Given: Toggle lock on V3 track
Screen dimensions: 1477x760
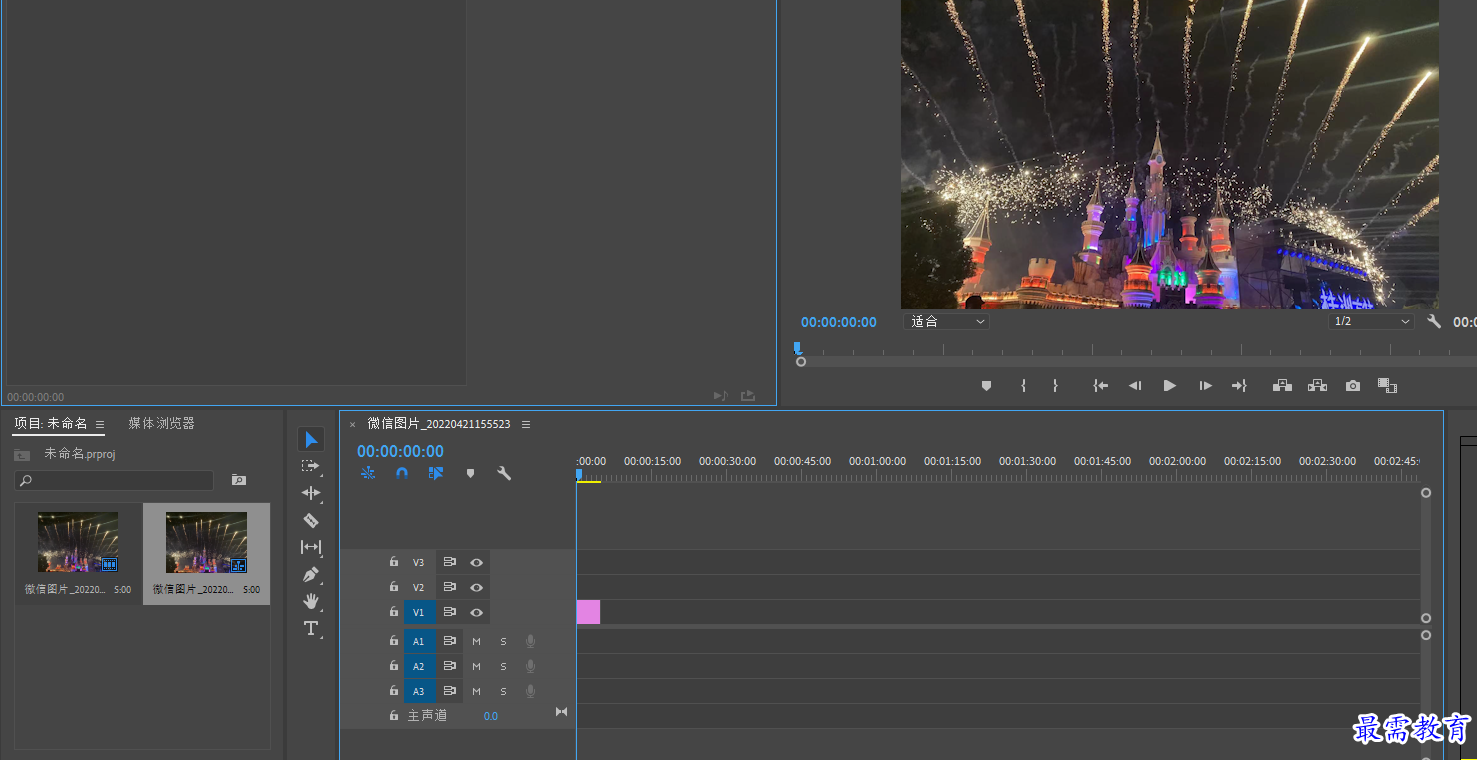Looking at the screenshot, I should [394, 562].
